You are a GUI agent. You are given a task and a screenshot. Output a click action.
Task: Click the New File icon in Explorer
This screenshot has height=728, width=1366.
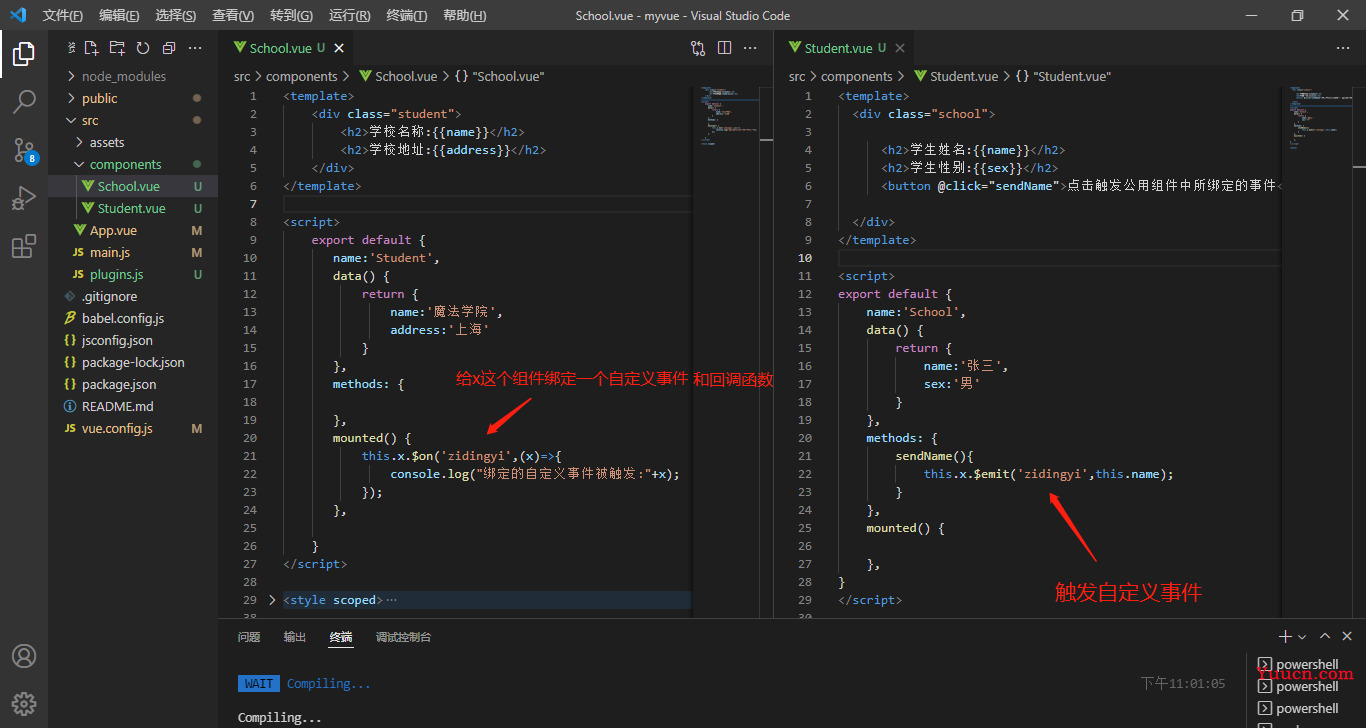91,48
